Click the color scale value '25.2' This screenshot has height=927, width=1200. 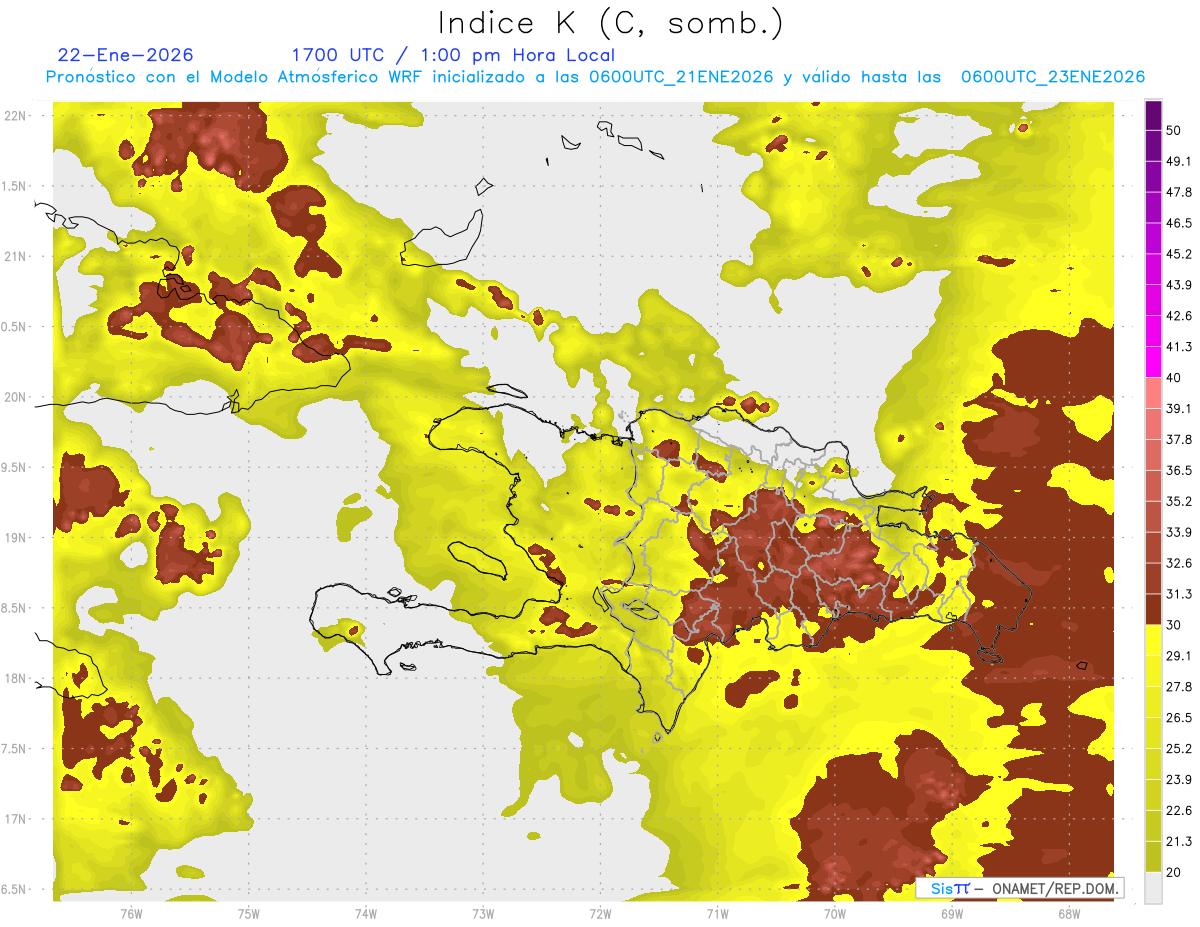[1180, 749]
